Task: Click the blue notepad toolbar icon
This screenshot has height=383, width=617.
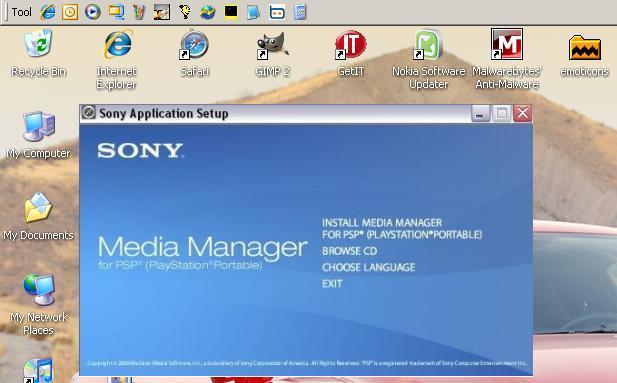Action: click(253, 12)
